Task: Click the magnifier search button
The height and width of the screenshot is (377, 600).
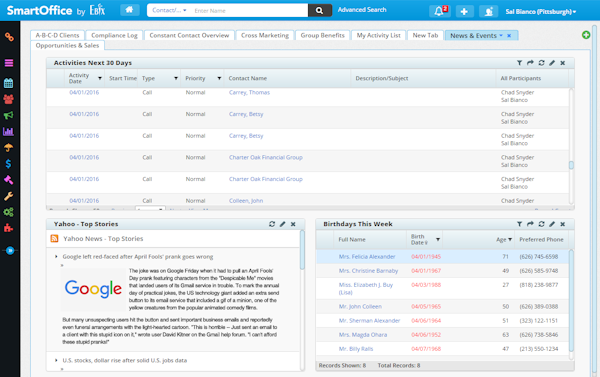Action: point(319,10)
